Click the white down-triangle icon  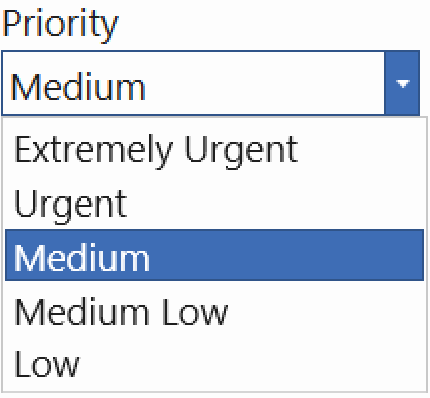point(403,84)
